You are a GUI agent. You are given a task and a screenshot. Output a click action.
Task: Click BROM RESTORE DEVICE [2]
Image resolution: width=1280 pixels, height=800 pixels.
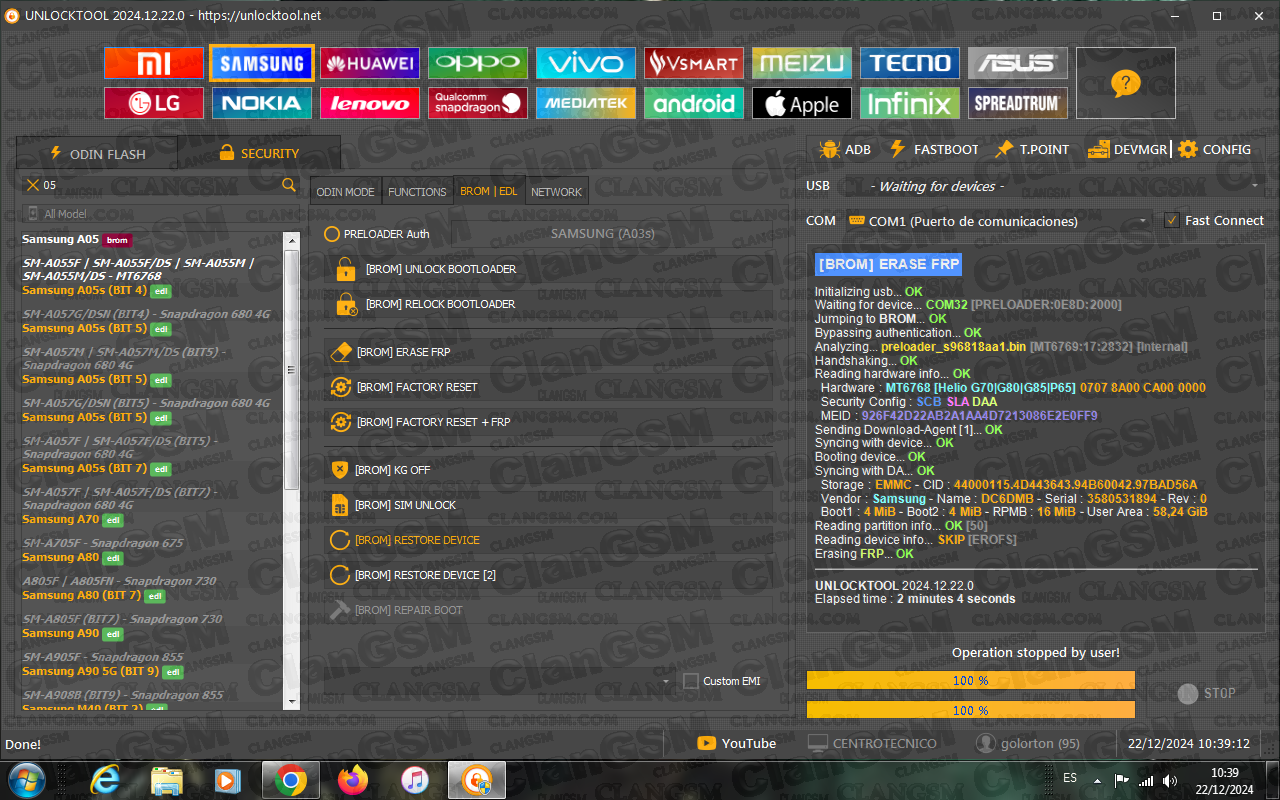coord(548,575)
